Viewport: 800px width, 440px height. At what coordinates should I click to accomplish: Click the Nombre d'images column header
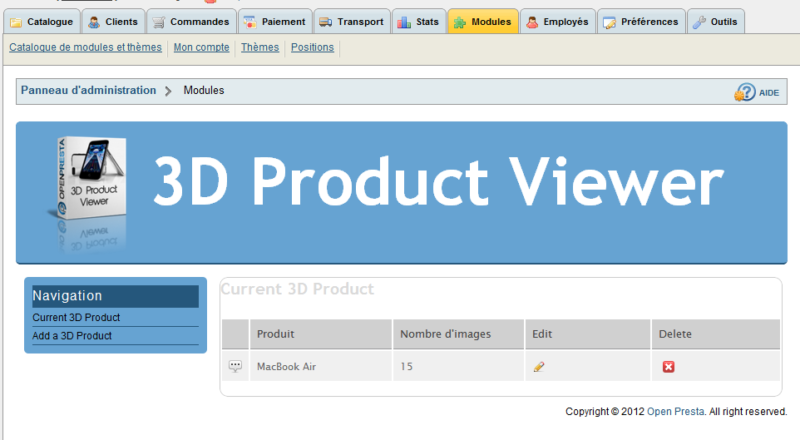pyautogui.click(x=458, y=334)
